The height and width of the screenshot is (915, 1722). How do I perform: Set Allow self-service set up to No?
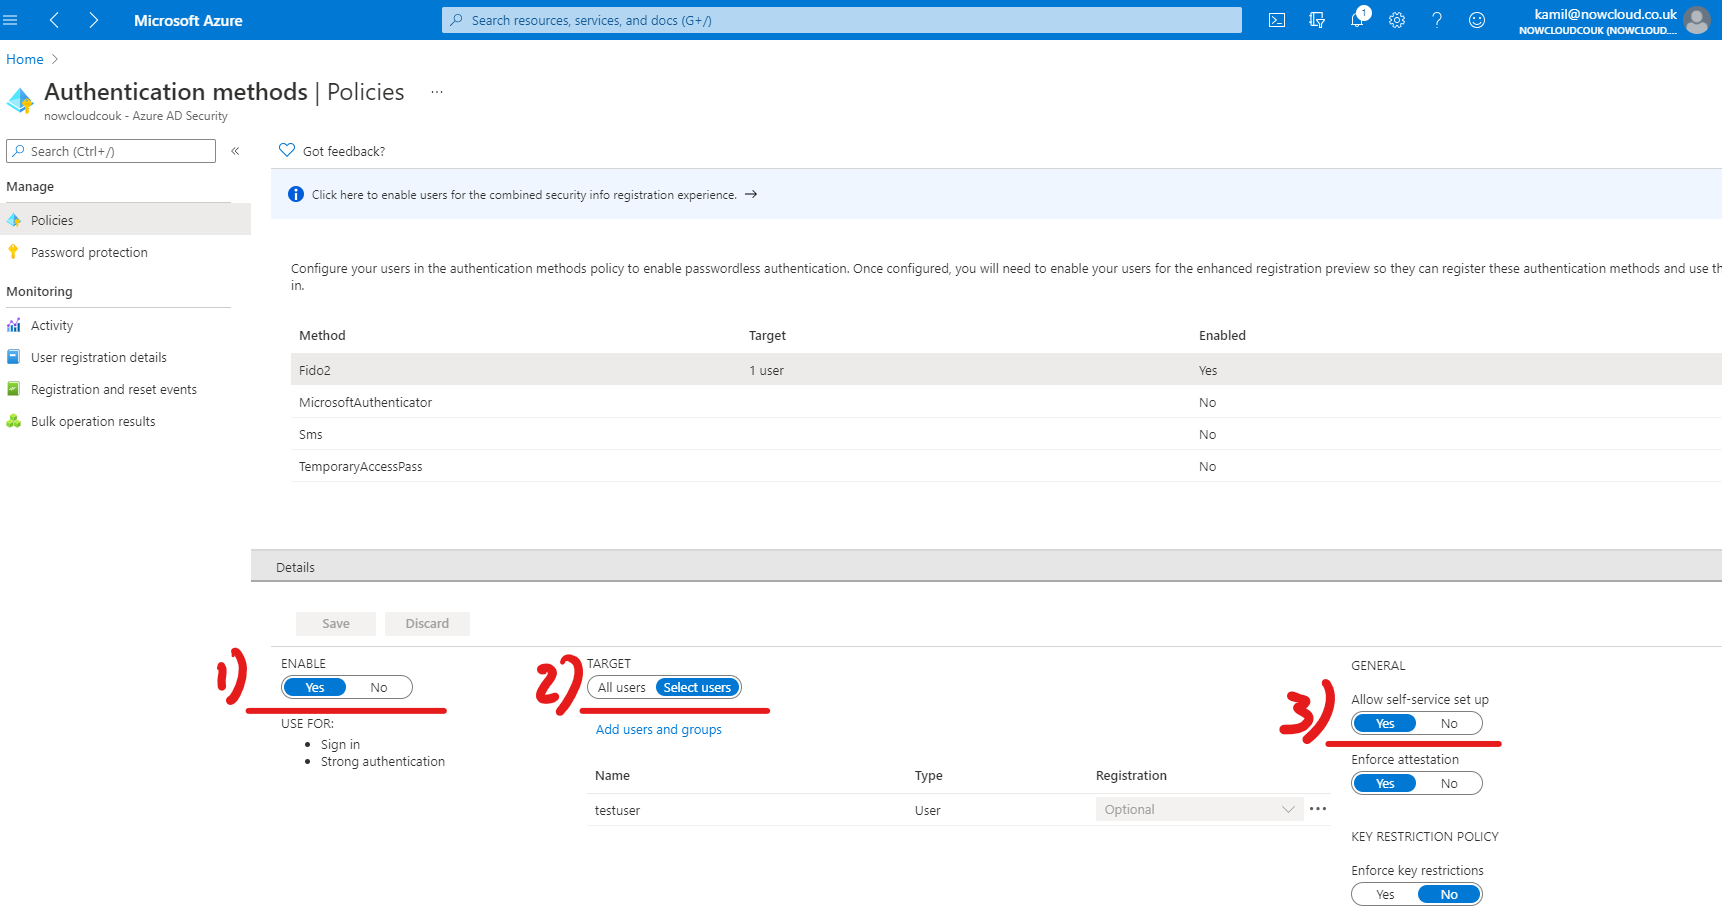[x=1449, y=723]
